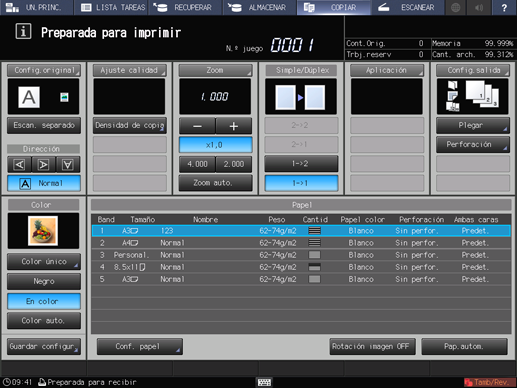Click the clock icon at 09:41
Screen dimensions: 517x388
point(6,382)
